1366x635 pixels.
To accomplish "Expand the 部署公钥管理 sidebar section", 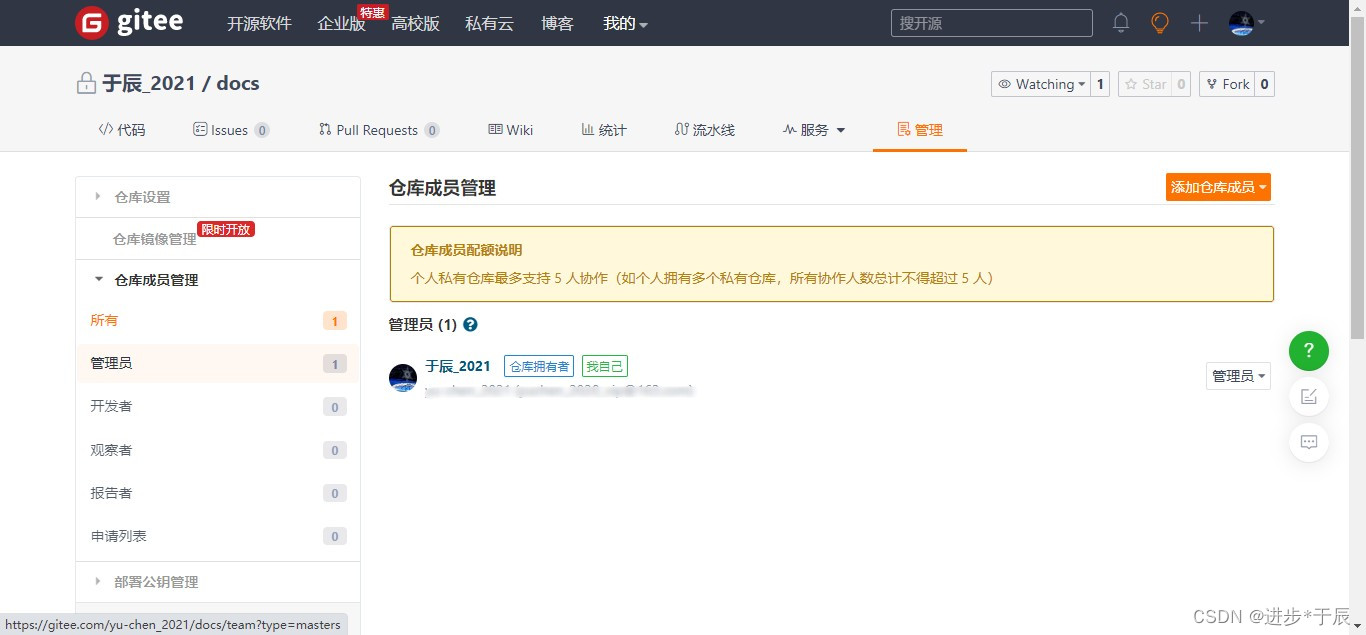I will tap(155, 581).
